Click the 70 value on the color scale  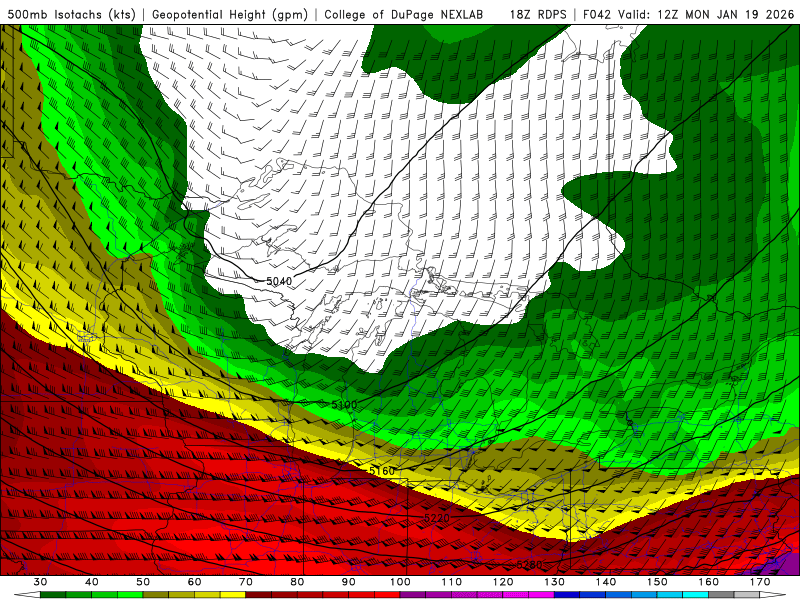click(246, 582)
